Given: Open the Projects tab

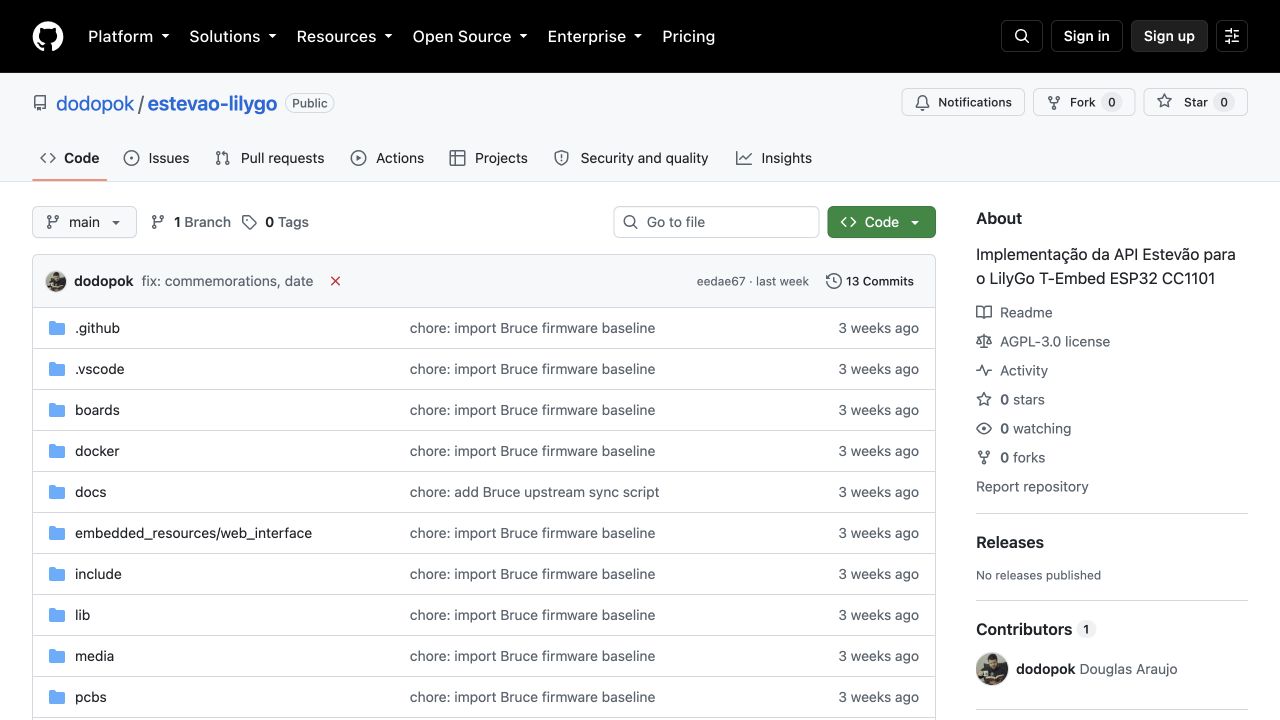Looking at the screenshot, I should 488,158.
